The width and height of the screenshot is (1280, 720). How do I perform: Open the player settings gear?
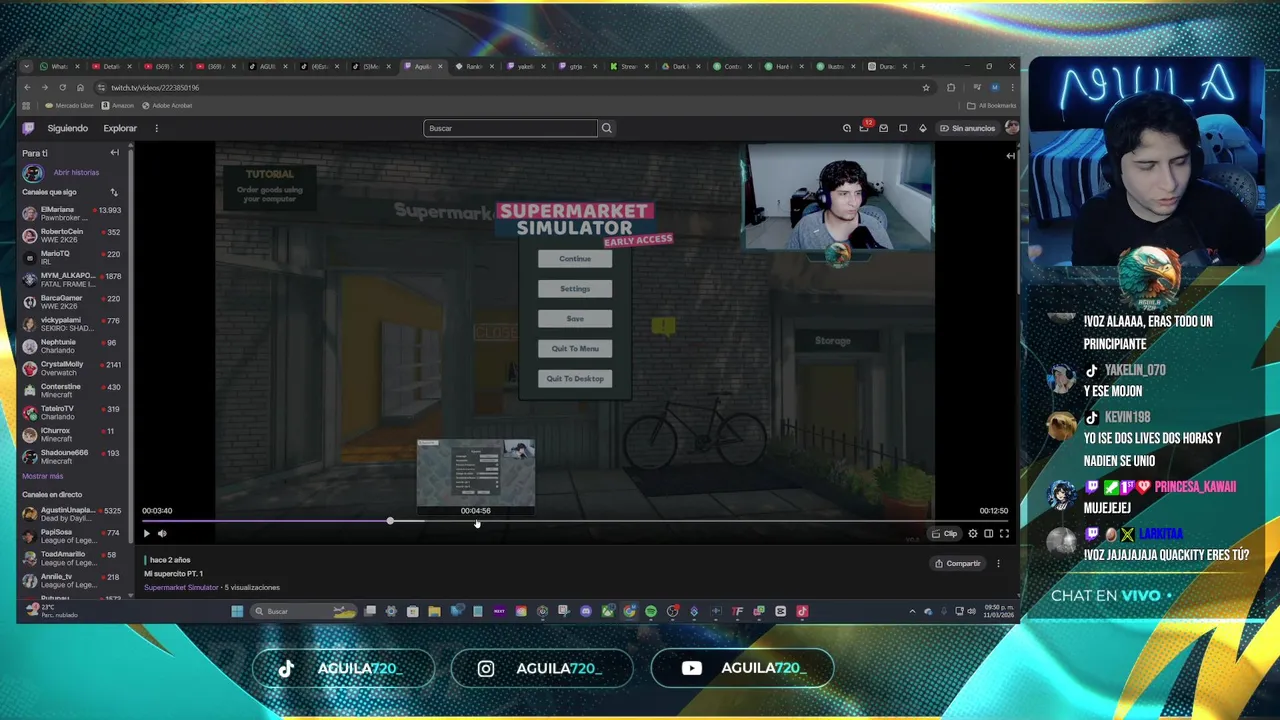972,534
